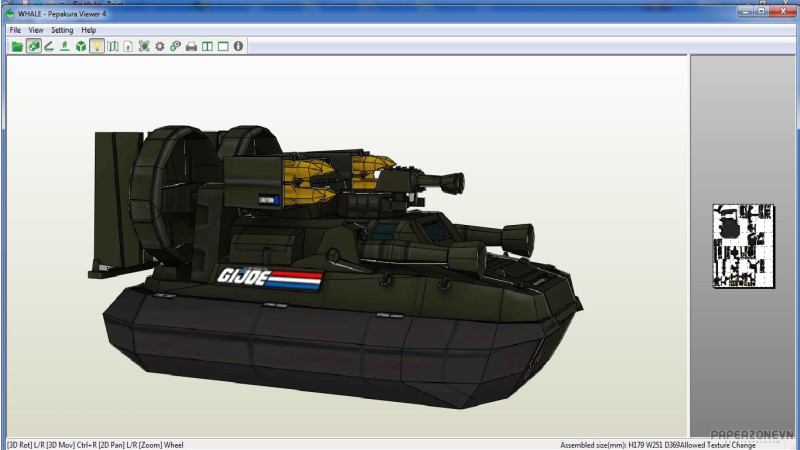The width and height of the screenshot is (800, 450).
Task: Select the check edge angle tool
Action: tap(49, 46)
